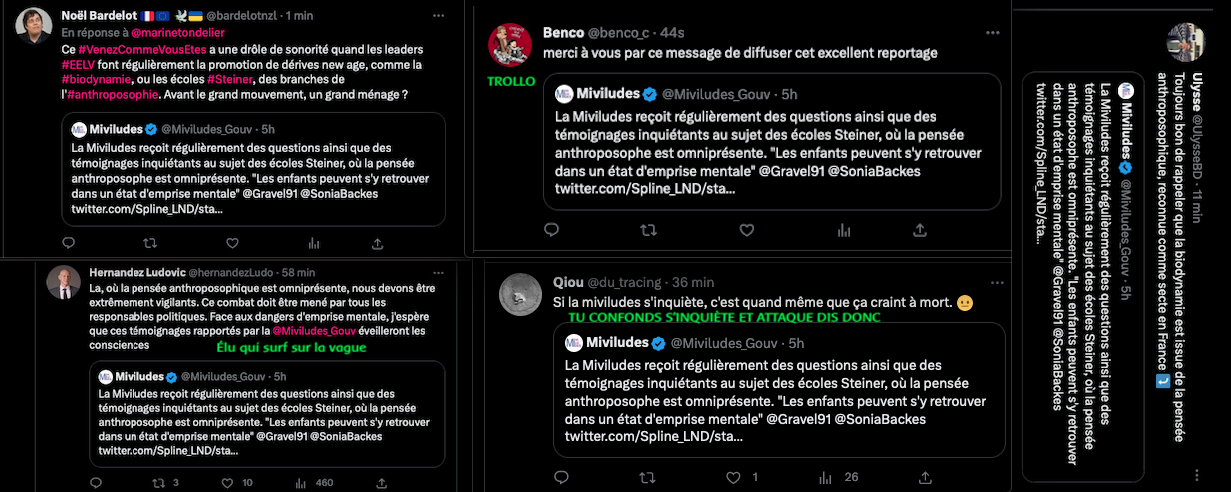Open view analytics on Noël Bardelot's tweet
The height and width of the screenshot is (492, 1231).
coord(314,242)
